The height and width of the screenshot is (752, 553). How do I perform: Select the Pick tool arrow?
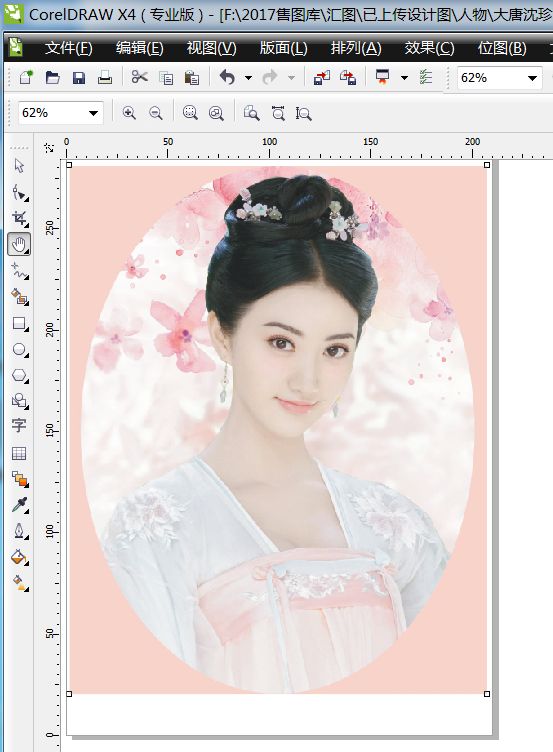[19, 166]
